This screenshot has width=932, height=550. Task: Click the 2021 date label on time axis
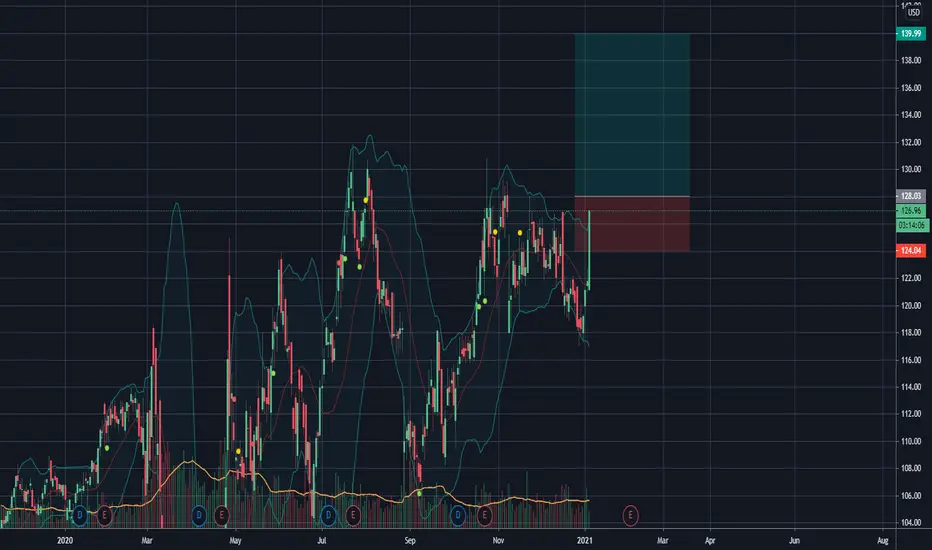point(585,540)
